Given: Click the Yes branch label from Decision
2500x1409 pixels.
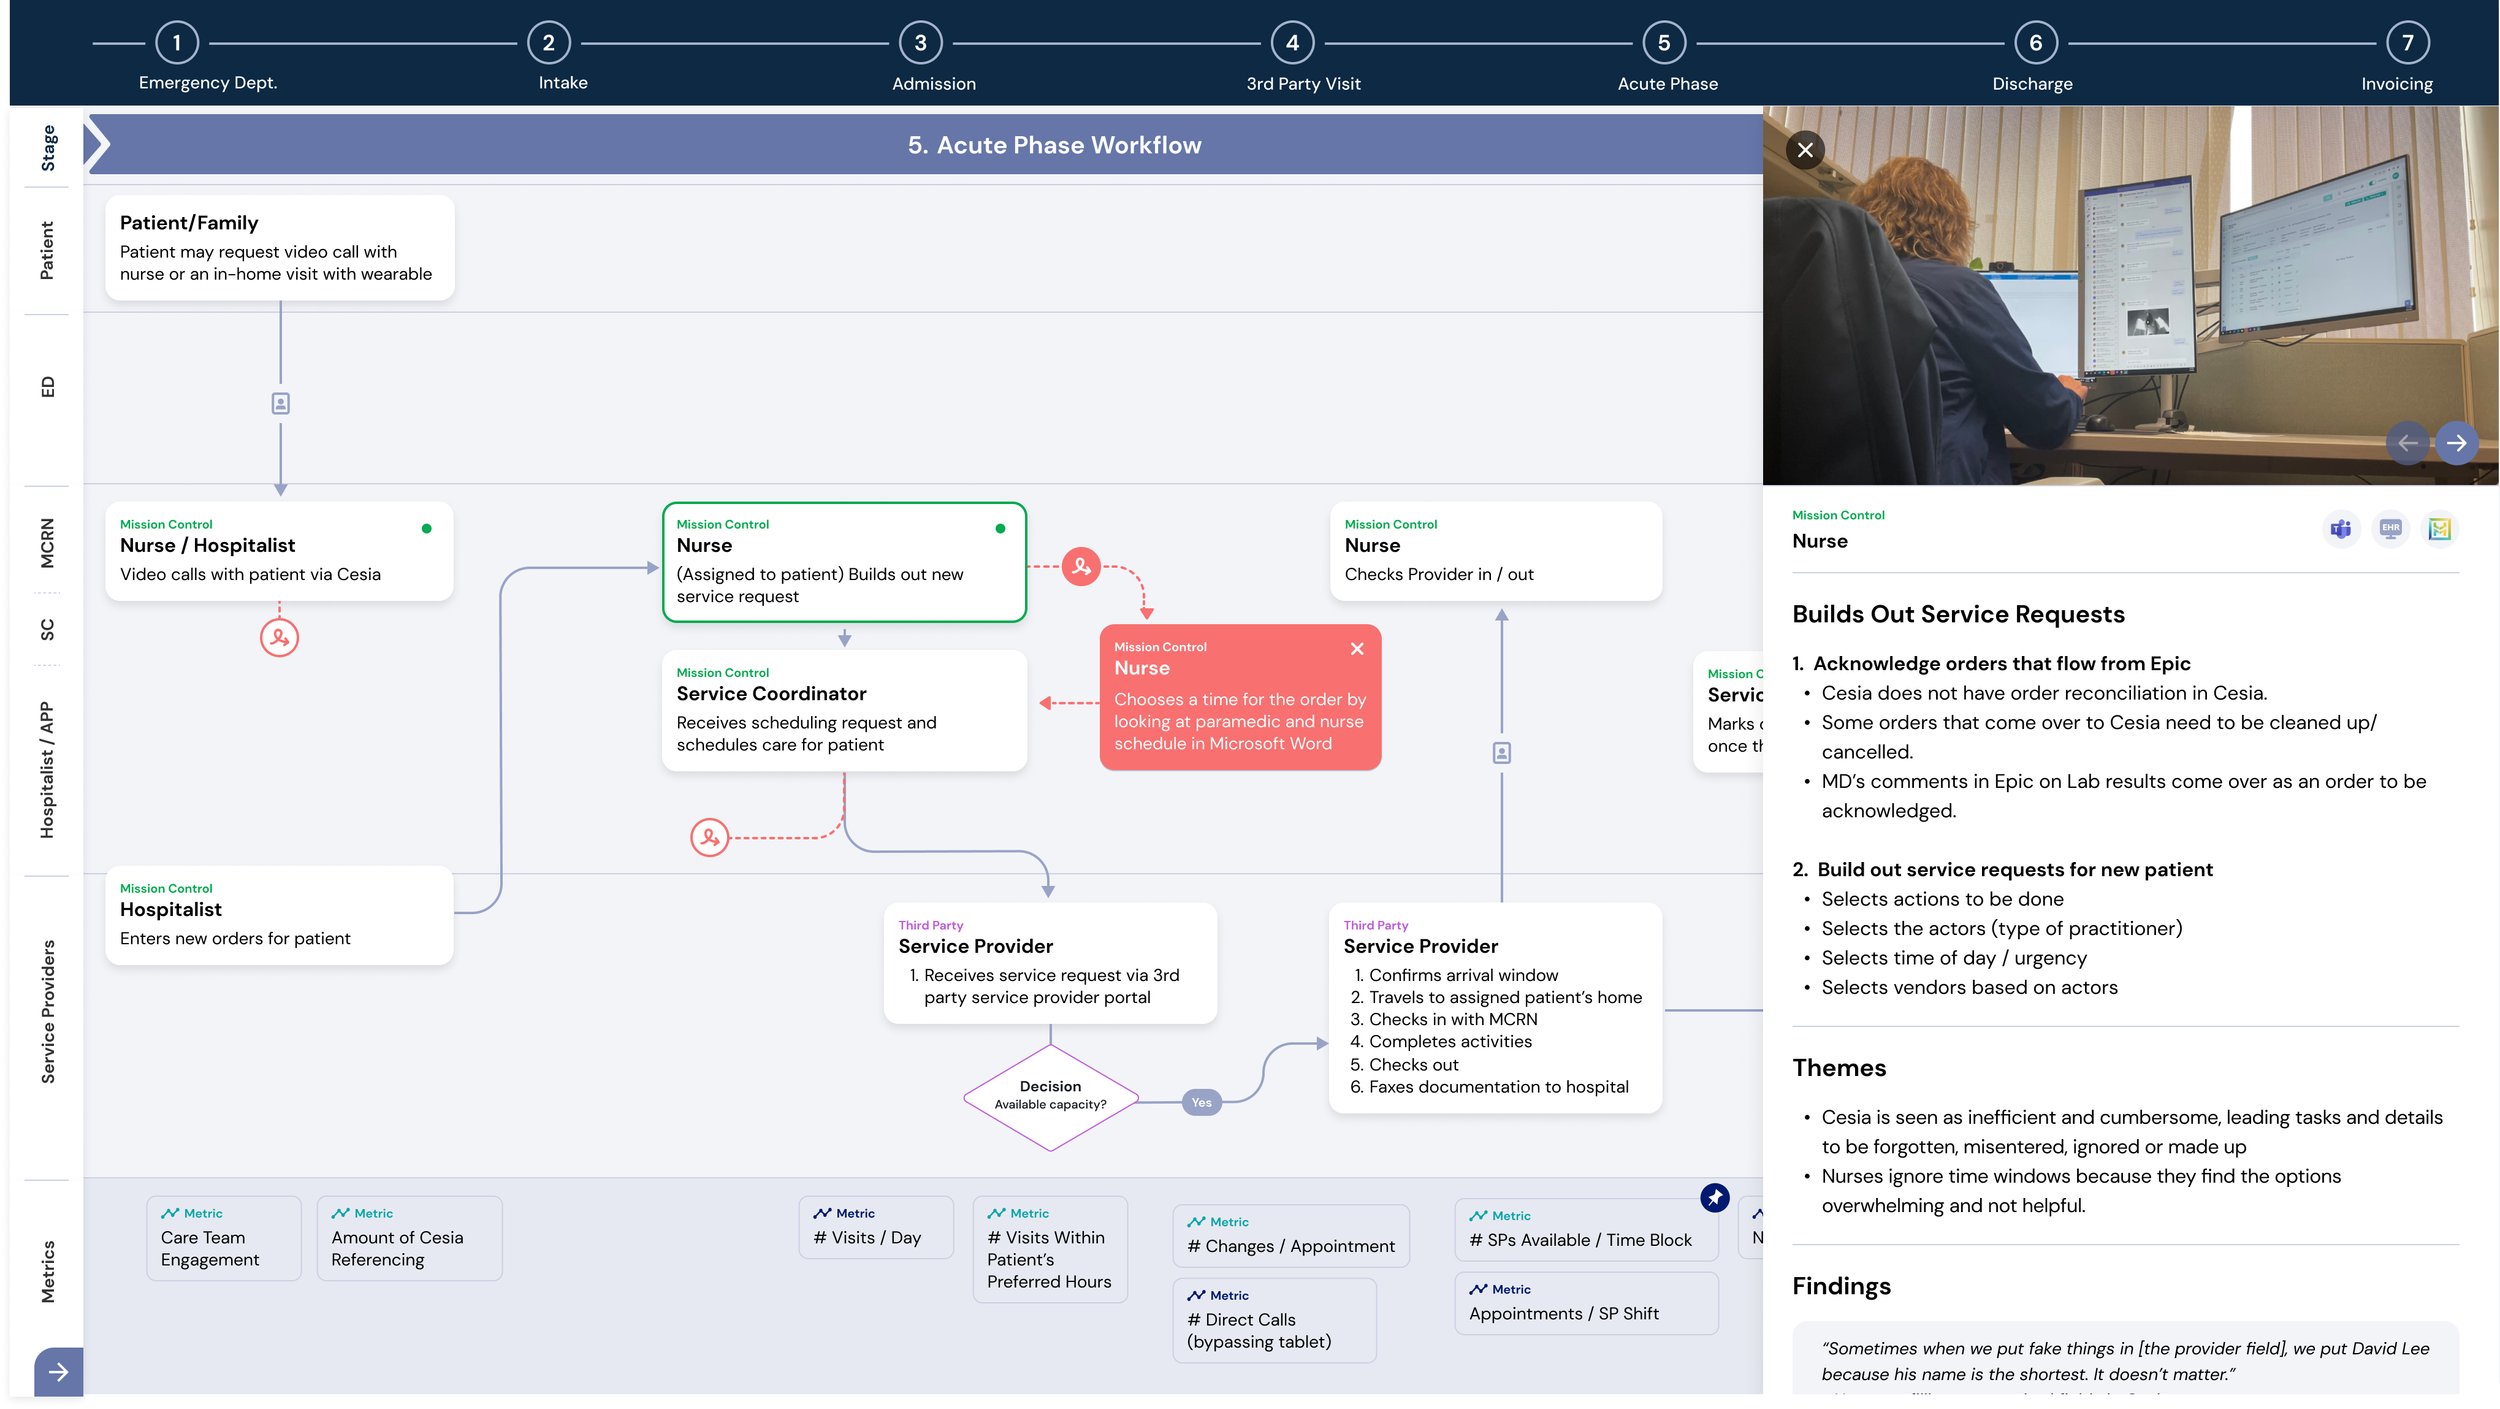Looking at the screenshot, I should (x=1201, y=1103).
